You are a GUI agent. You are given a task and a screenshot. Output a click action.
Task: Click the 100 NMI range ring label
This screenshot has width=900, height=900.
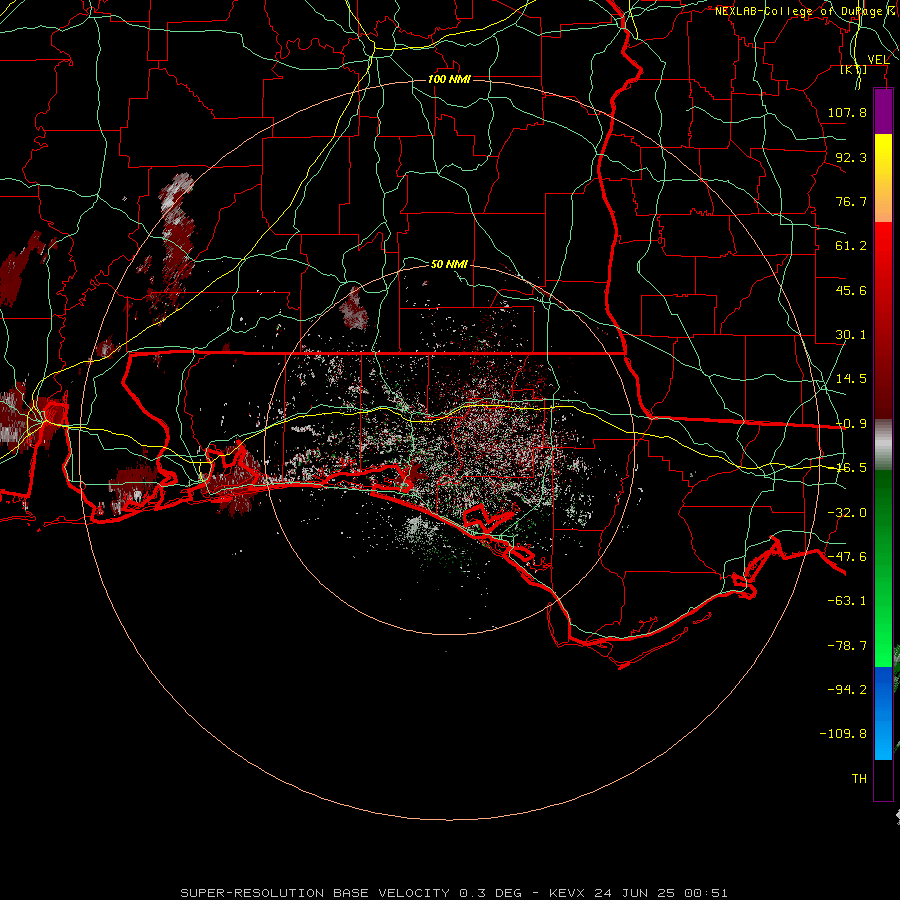(x=449, y=79)
